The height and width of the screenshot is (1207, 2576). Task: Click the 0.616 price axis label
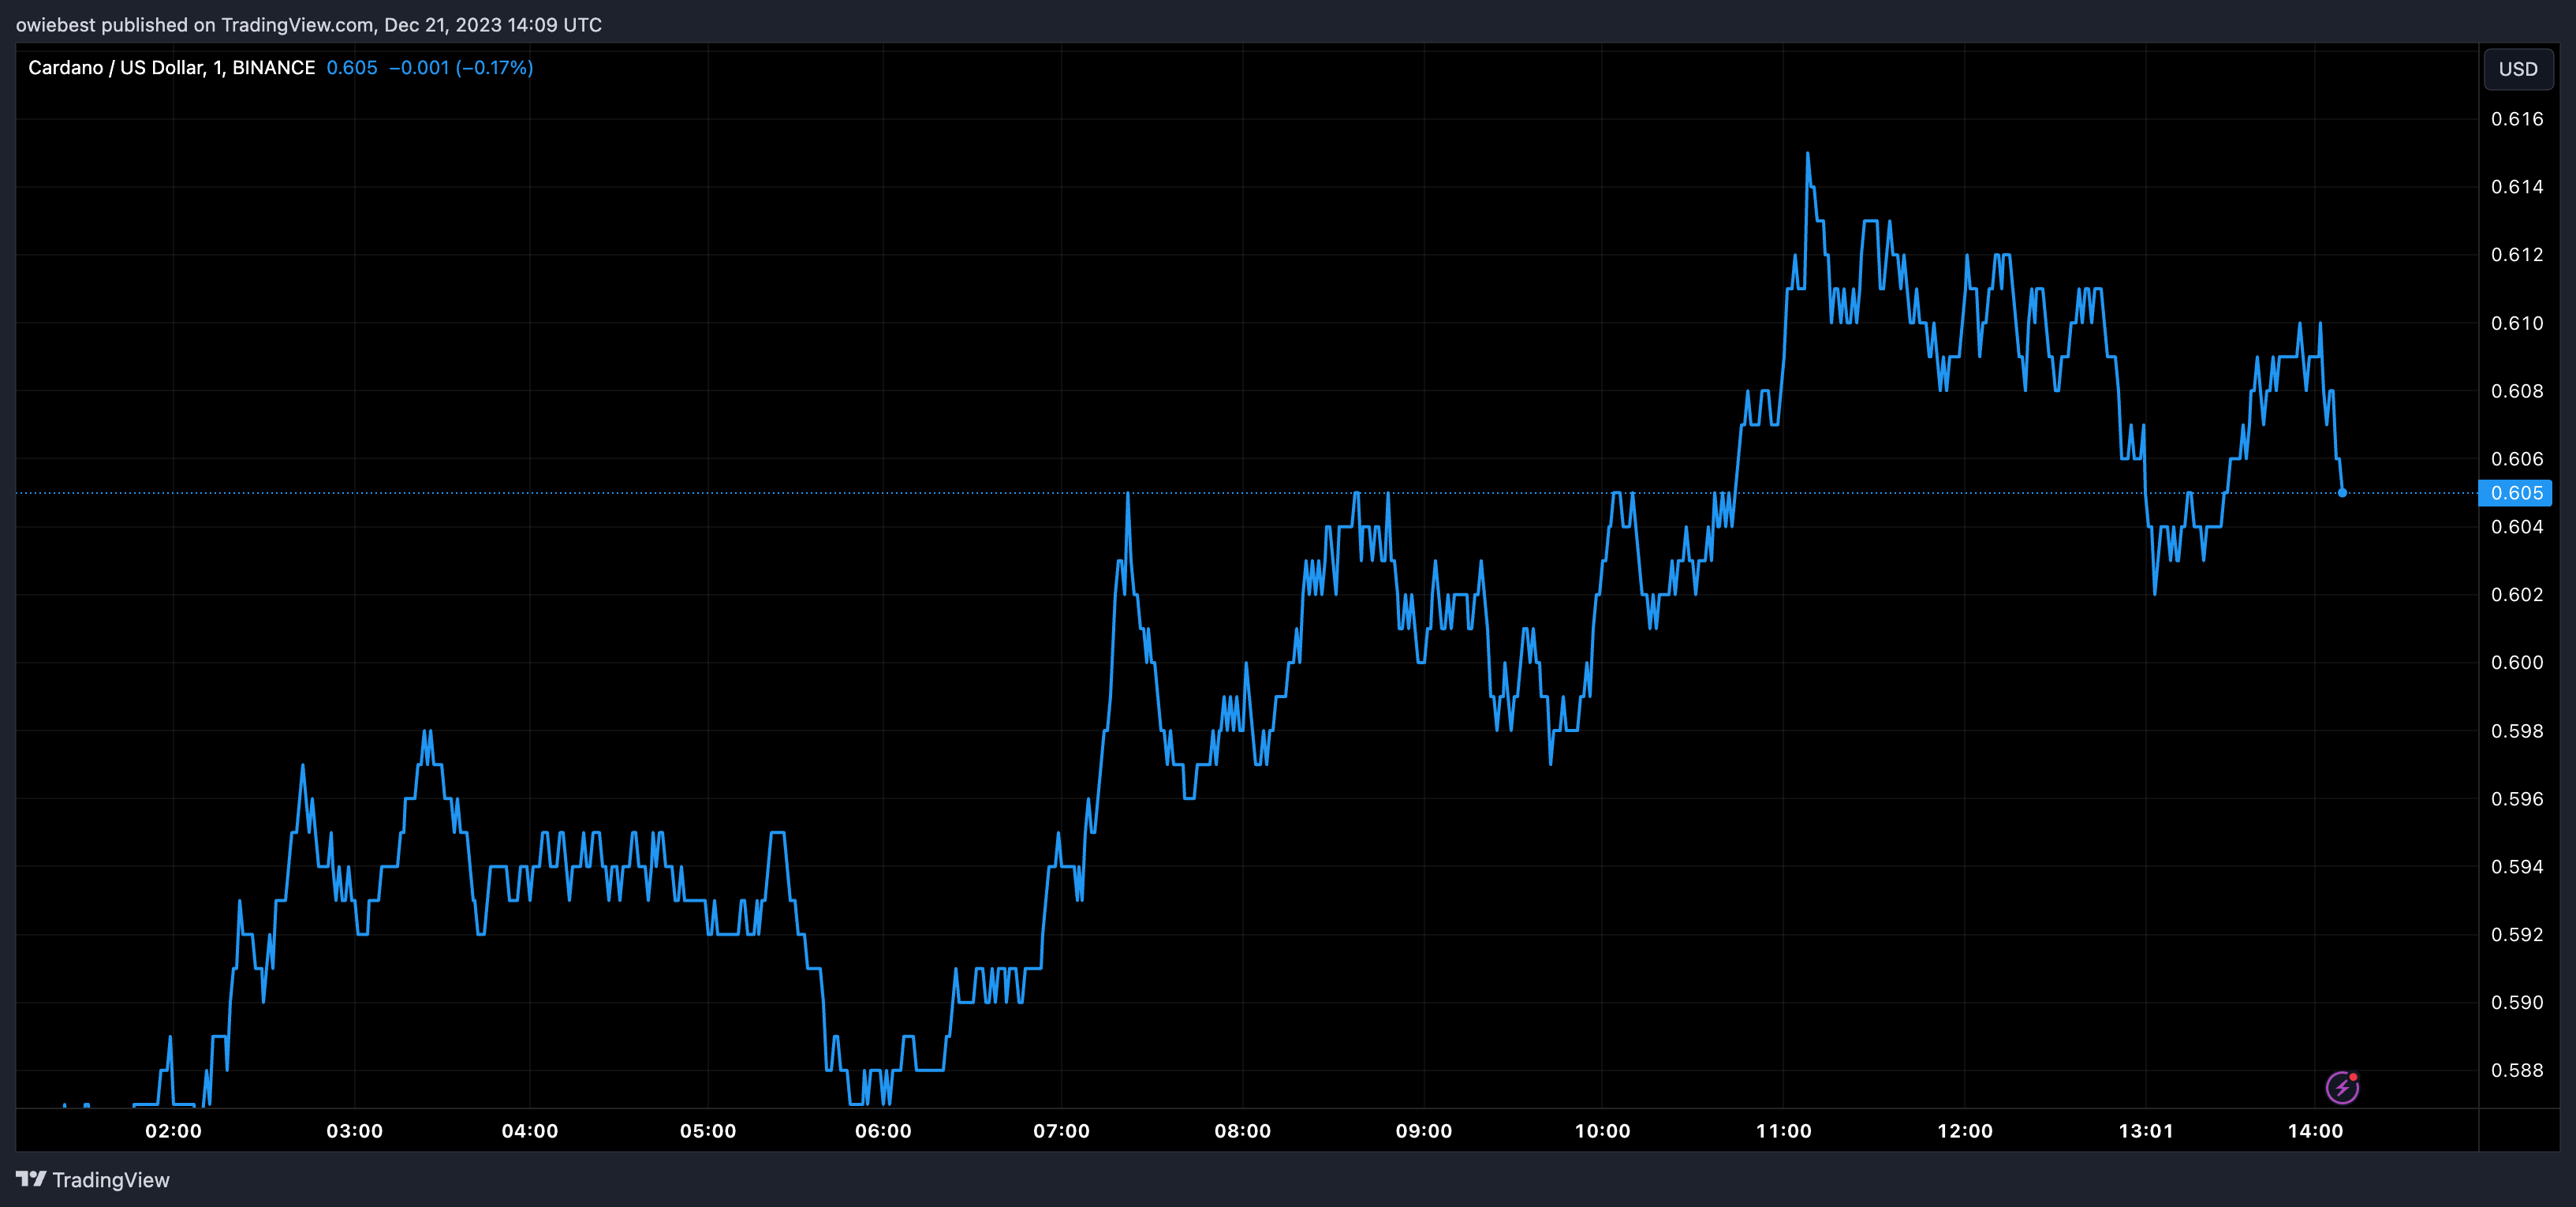click(x=2517, y=119)
